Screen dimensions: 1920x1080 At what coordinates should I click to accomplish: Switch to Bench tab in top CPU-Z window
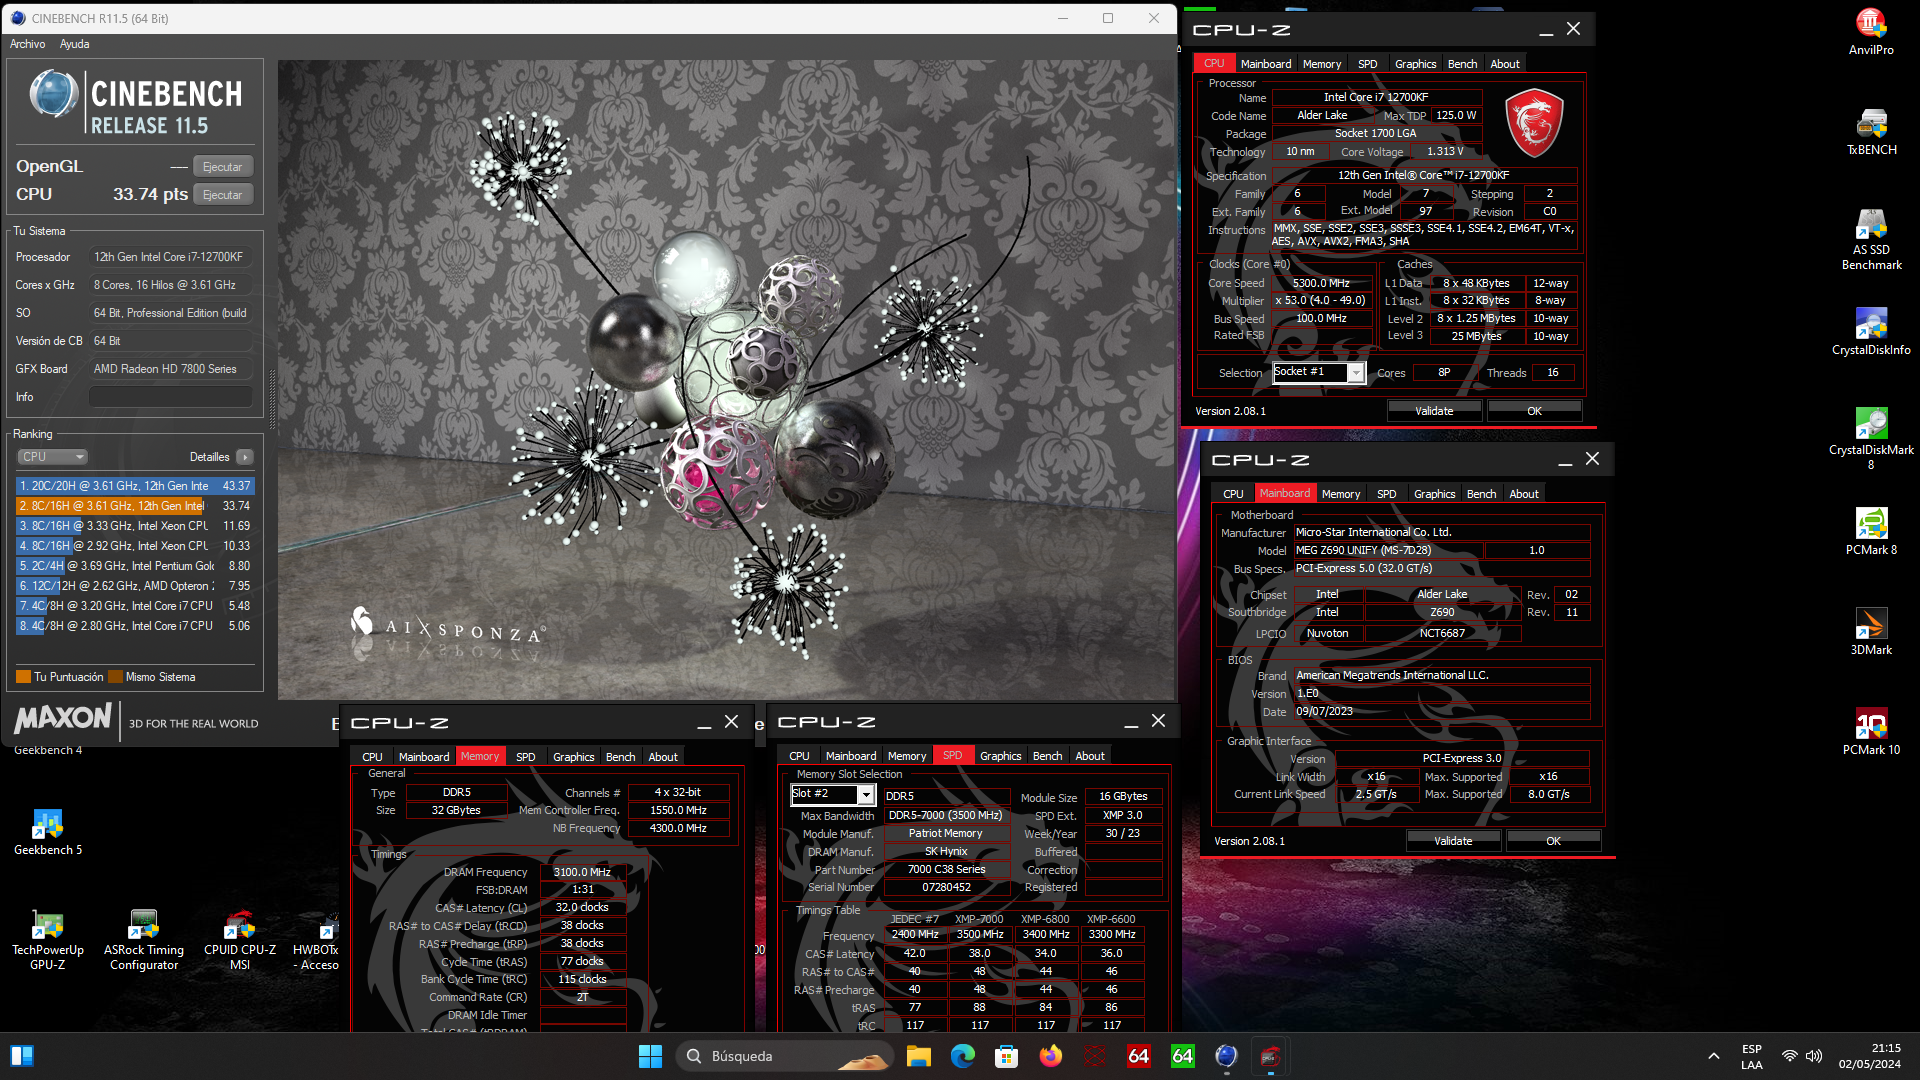[1462, 64]
